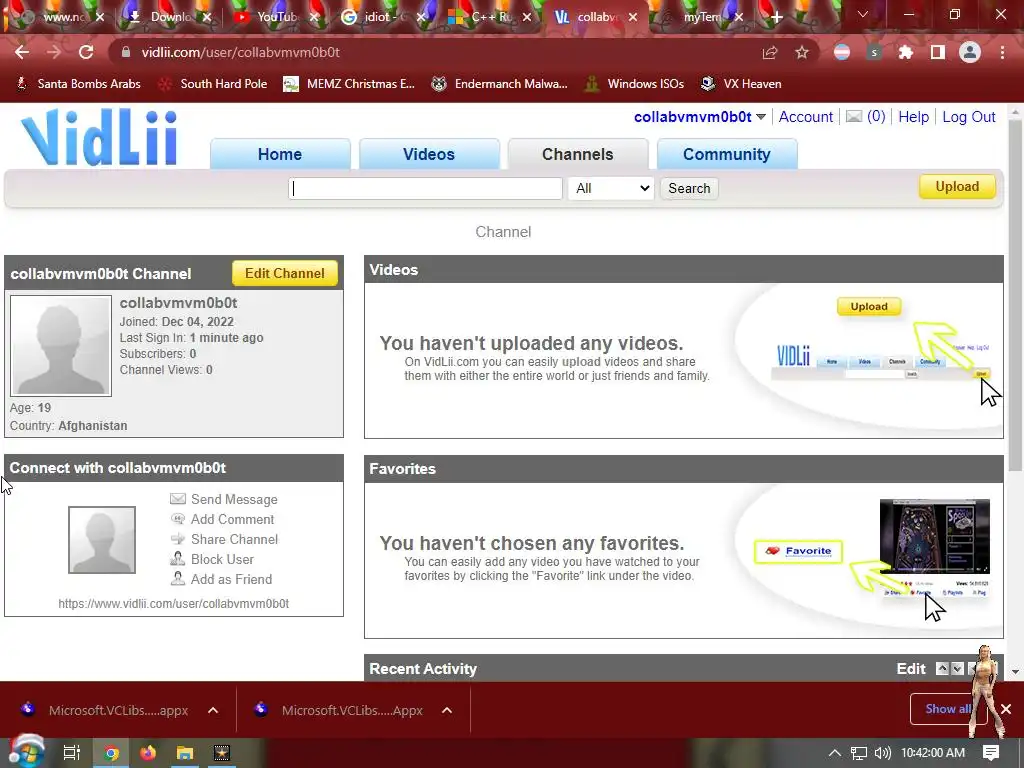Viewport: 1024px width, 768px height.
Task: Open the Help link
Action: tap(913, 117)
